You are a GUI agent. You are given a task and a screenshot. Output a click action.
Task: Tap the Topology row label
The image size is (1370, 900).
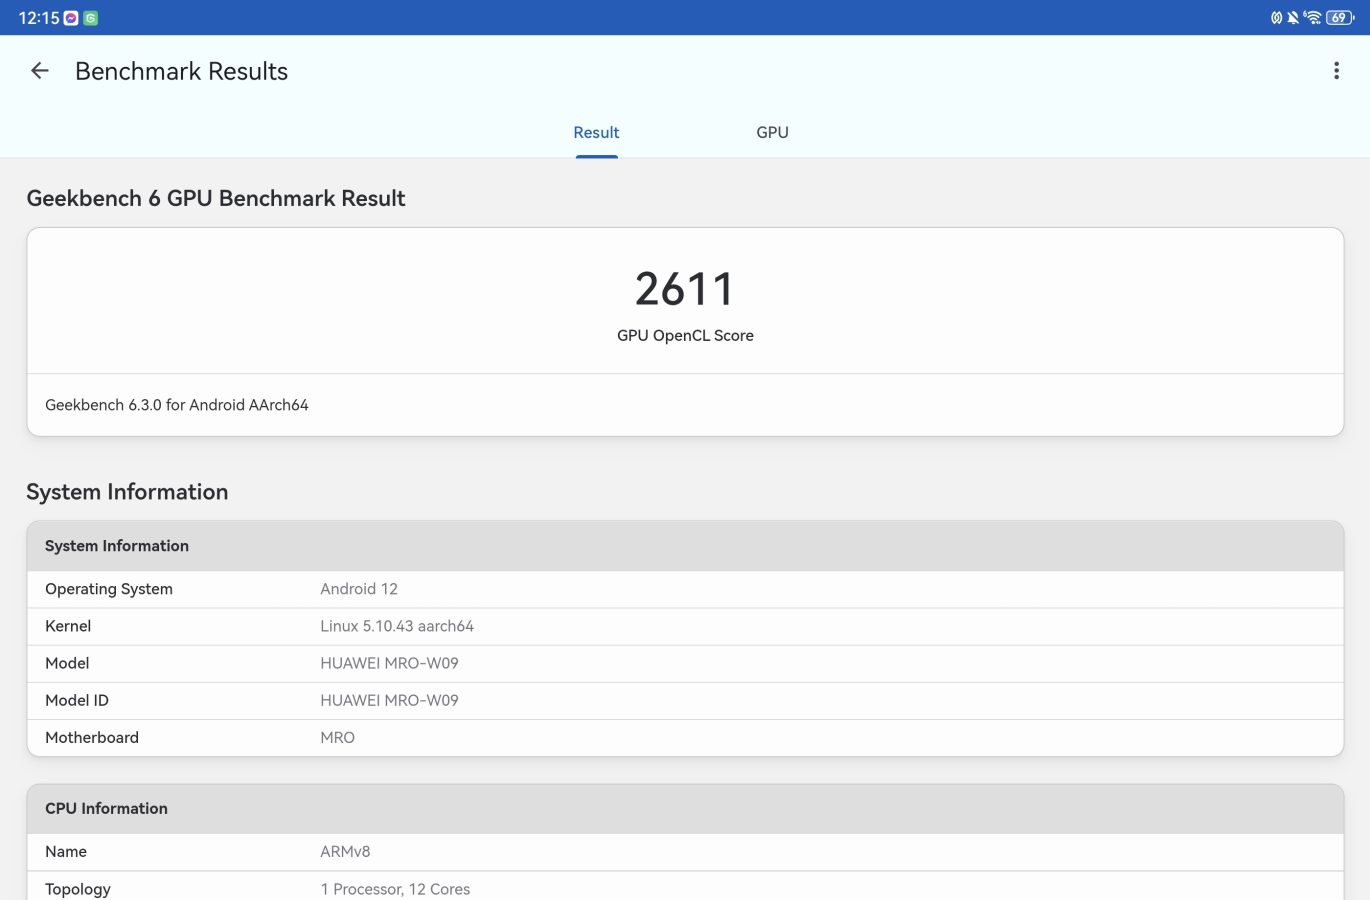coord(78,889)
